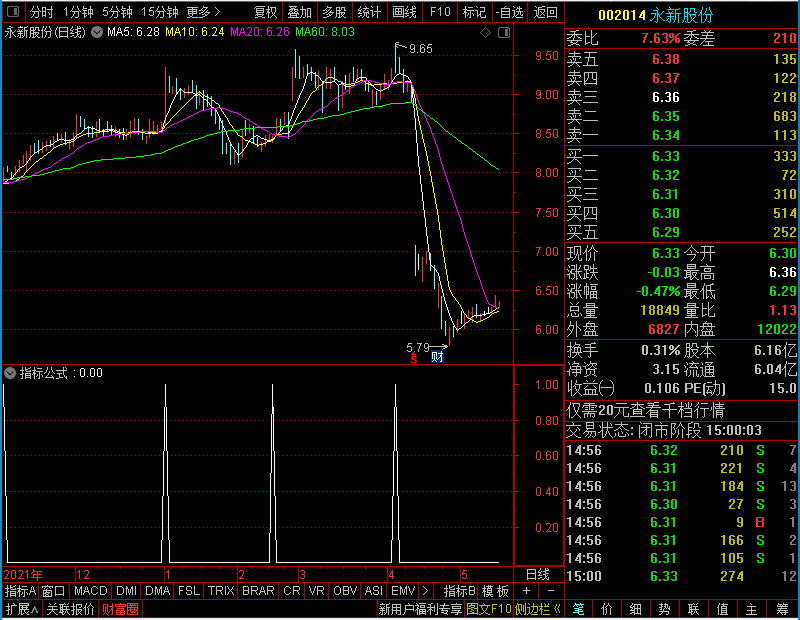Open the 多股 multi-stock view
This screenshot has height=620, width=800.
click(x=334, y=12)
